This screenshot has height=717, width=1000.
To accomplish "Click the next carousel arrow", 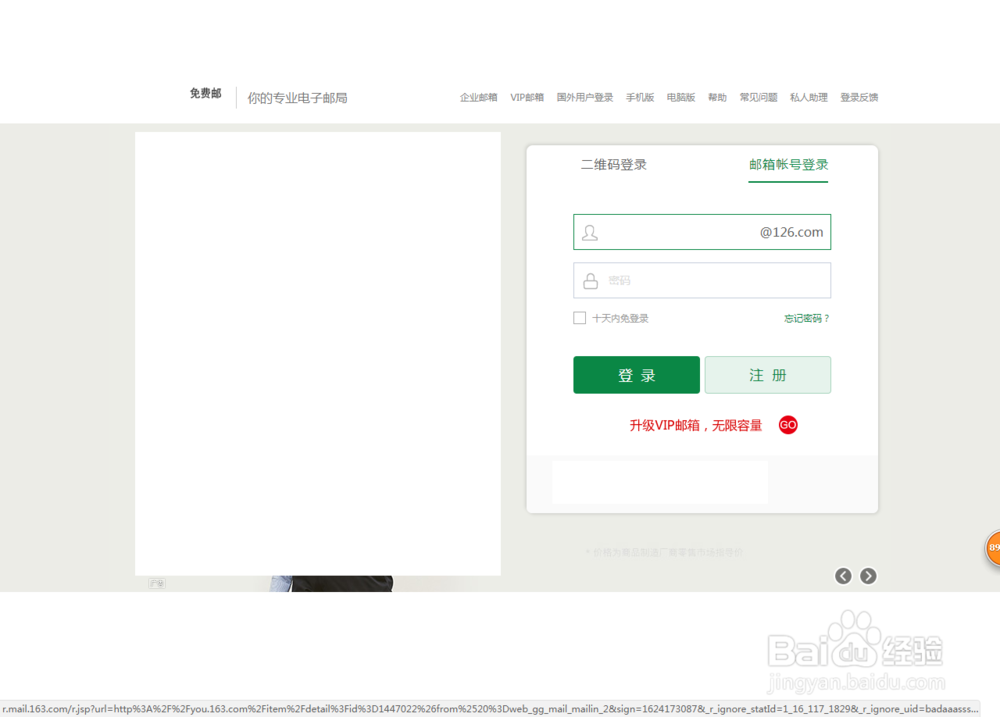I will coord(867,576).
